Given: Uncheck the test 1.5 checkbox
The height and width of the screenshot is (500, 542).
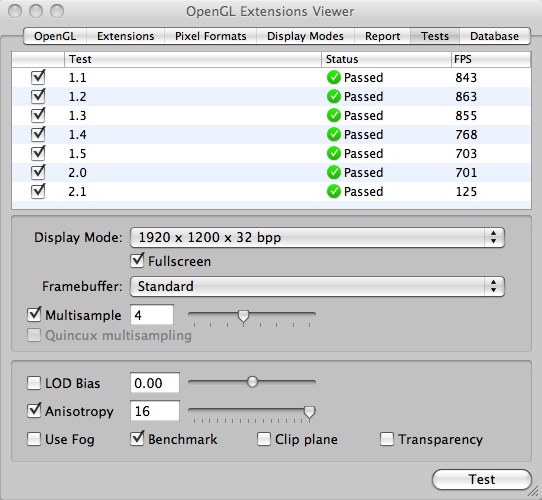Looking at the screenshot, I should 38,154.
